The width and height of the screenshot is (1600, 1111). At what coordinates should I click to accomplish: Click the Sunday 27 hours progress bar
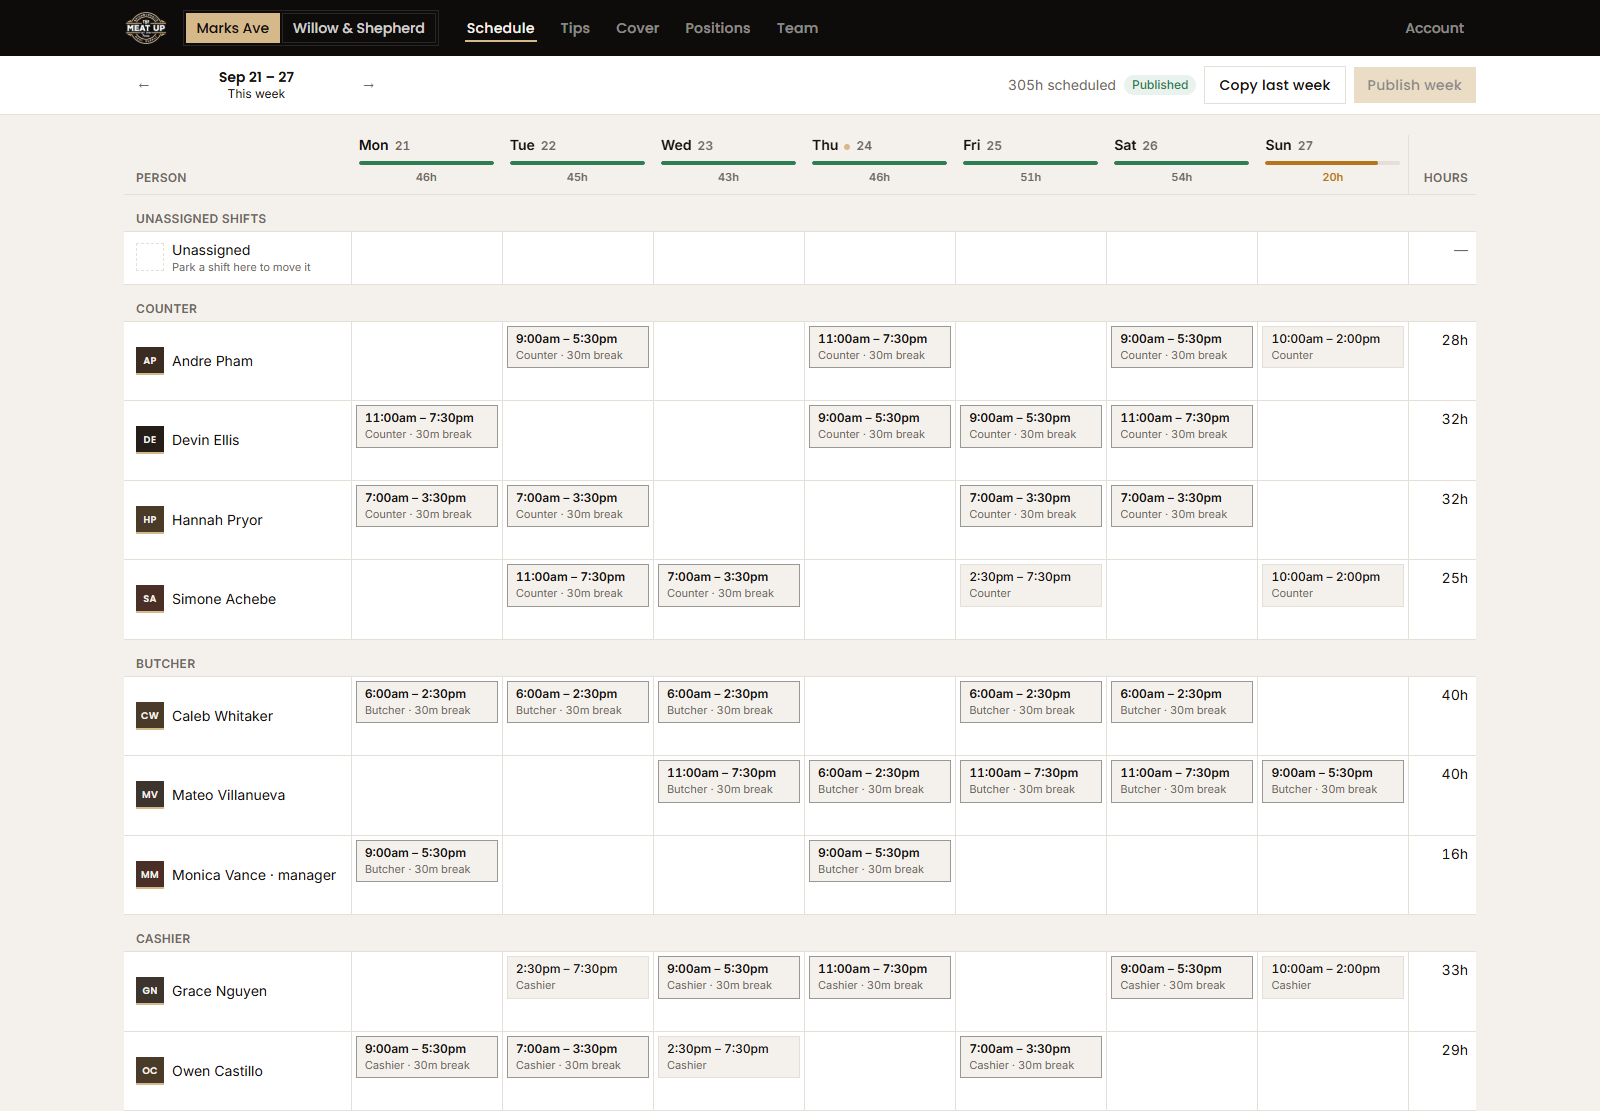[x=1333, y=163]
